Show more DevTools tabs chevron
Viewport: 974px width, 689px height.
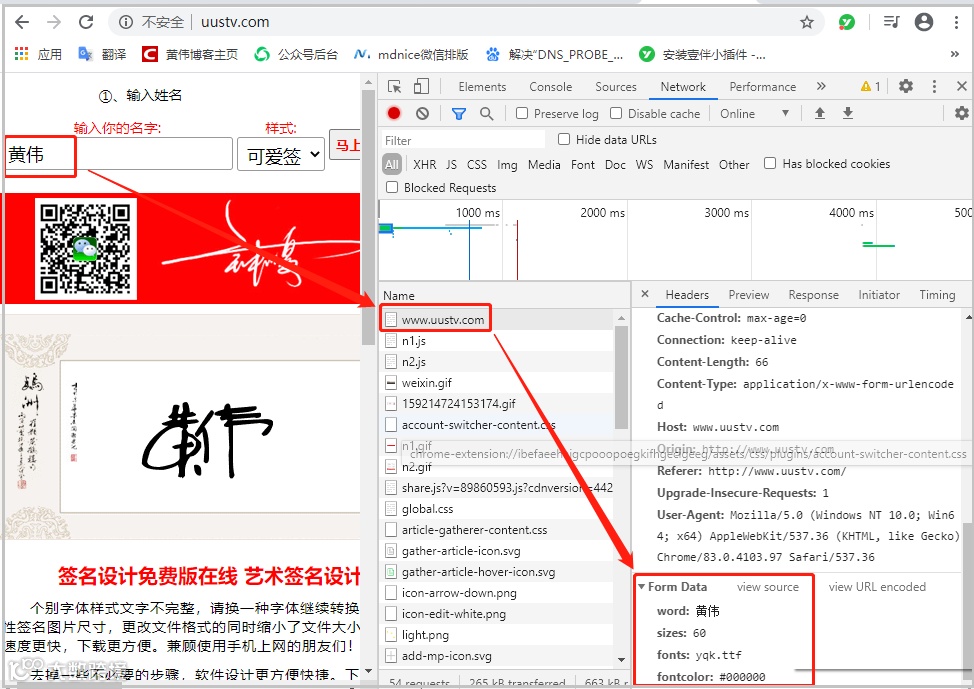821,86
